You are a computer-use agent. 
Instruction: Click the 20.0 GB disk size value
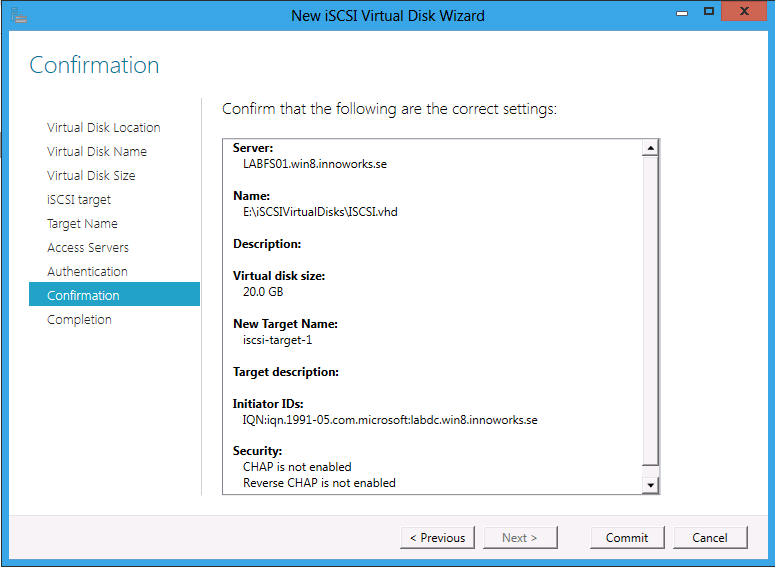click(x=263, y=292)
